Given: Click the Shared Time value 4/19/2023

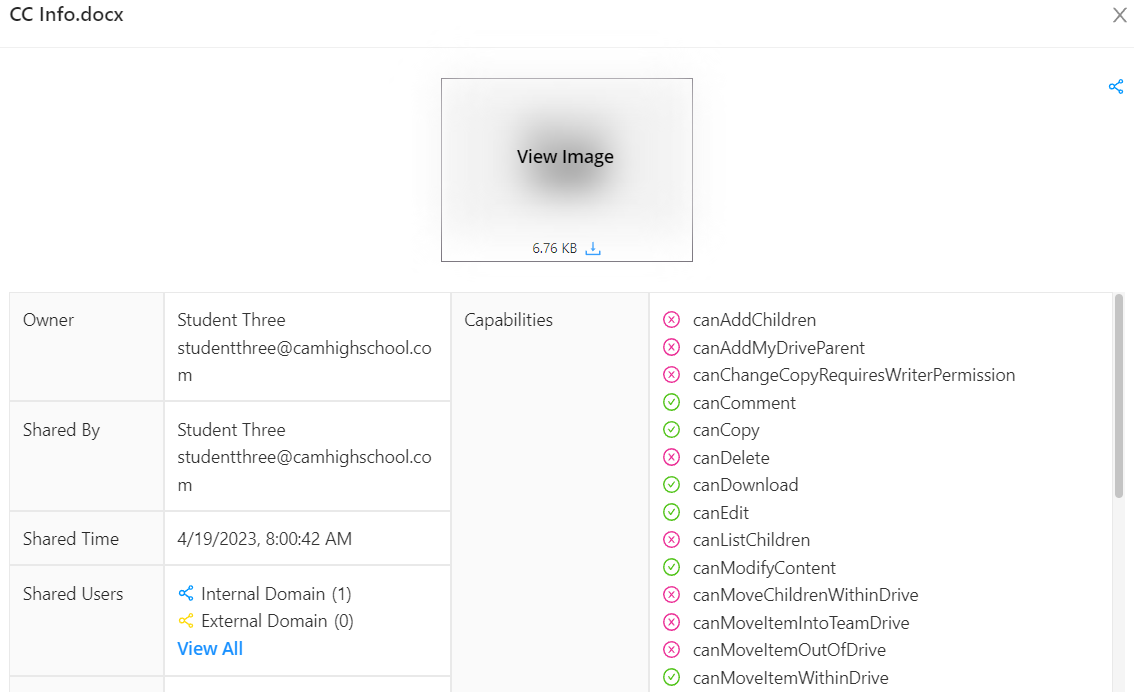Looking at the screenshot, I should (264, 539).
